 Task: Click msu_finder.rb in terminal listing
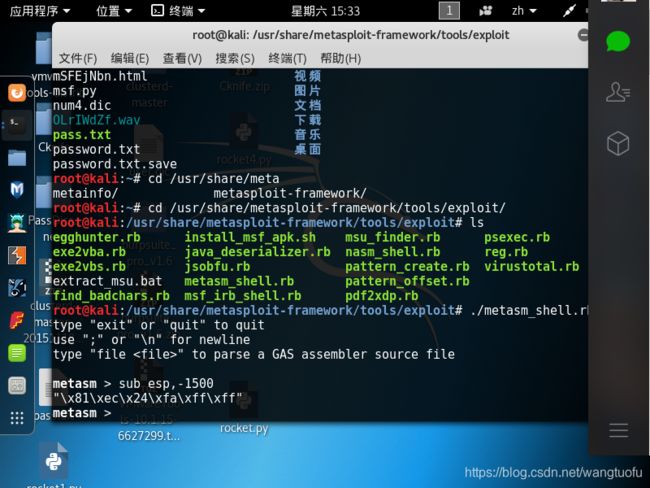(x=393, y=237)
